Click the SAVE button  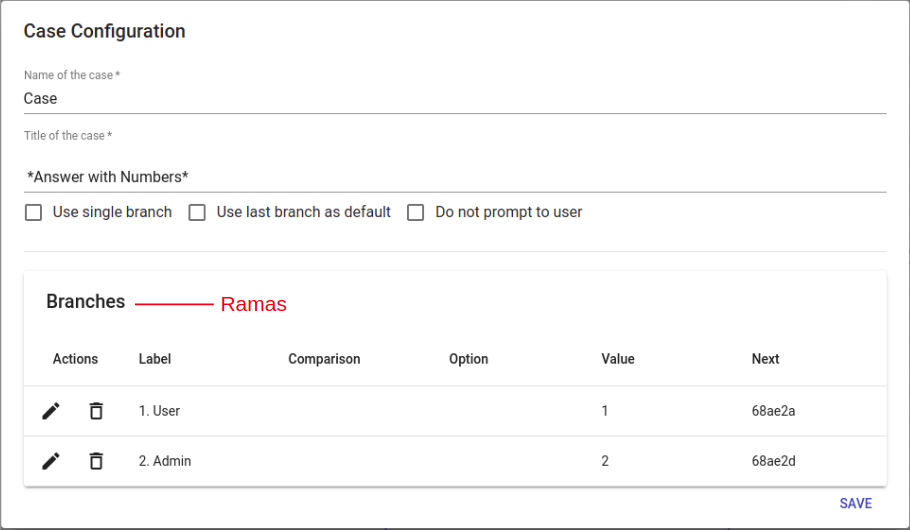point(855,504)
